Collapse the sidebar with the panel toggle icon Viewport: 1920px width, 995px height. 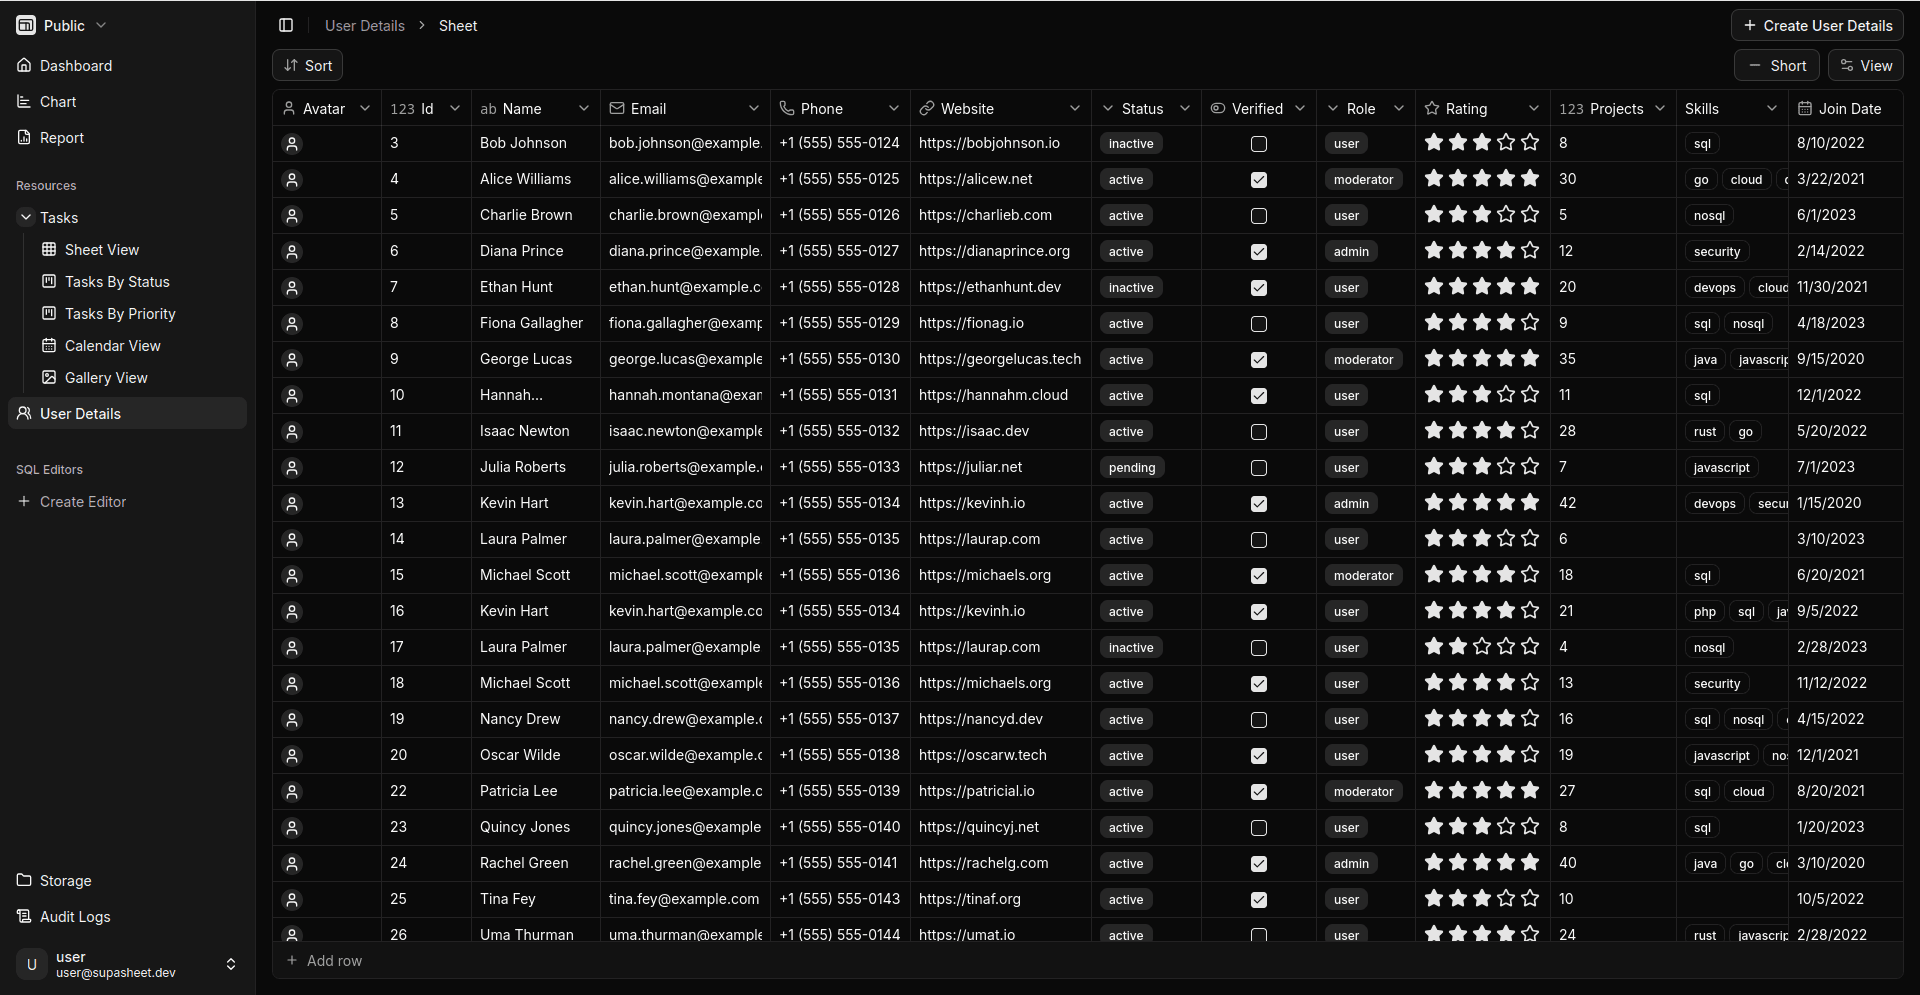coord(286,25)
